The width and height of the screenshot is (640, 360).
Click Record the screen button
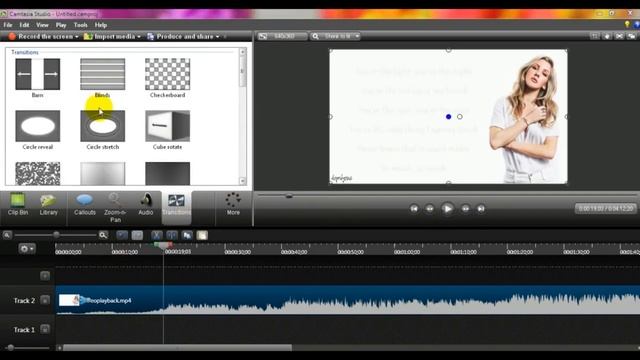click(x=41, y=36)
